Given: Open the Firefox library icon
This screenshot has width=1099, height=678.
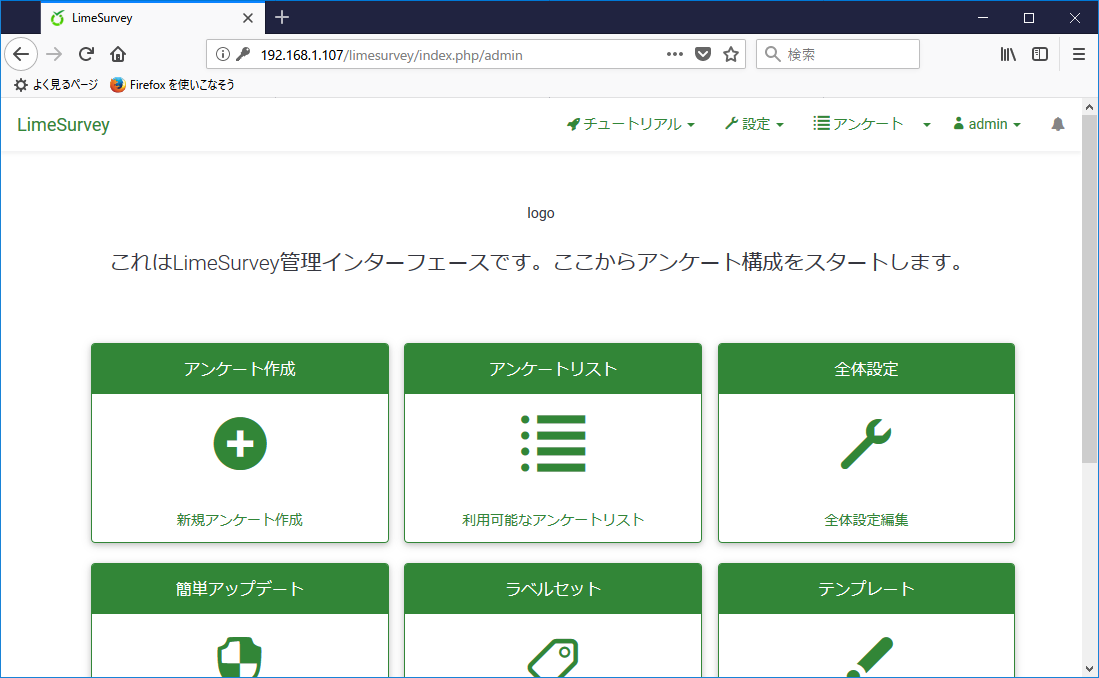Looking at the screenshot, I should point(1008,54).
